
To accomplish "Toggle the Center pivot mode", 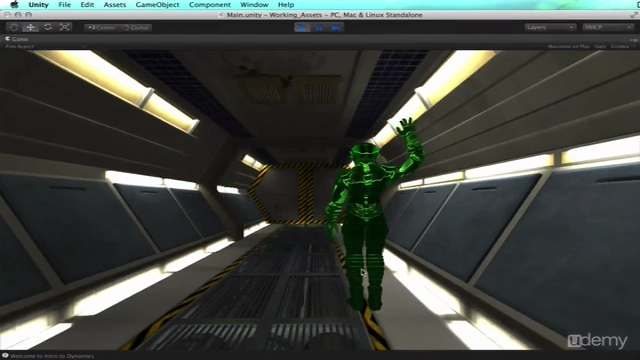I will point(102,28).
